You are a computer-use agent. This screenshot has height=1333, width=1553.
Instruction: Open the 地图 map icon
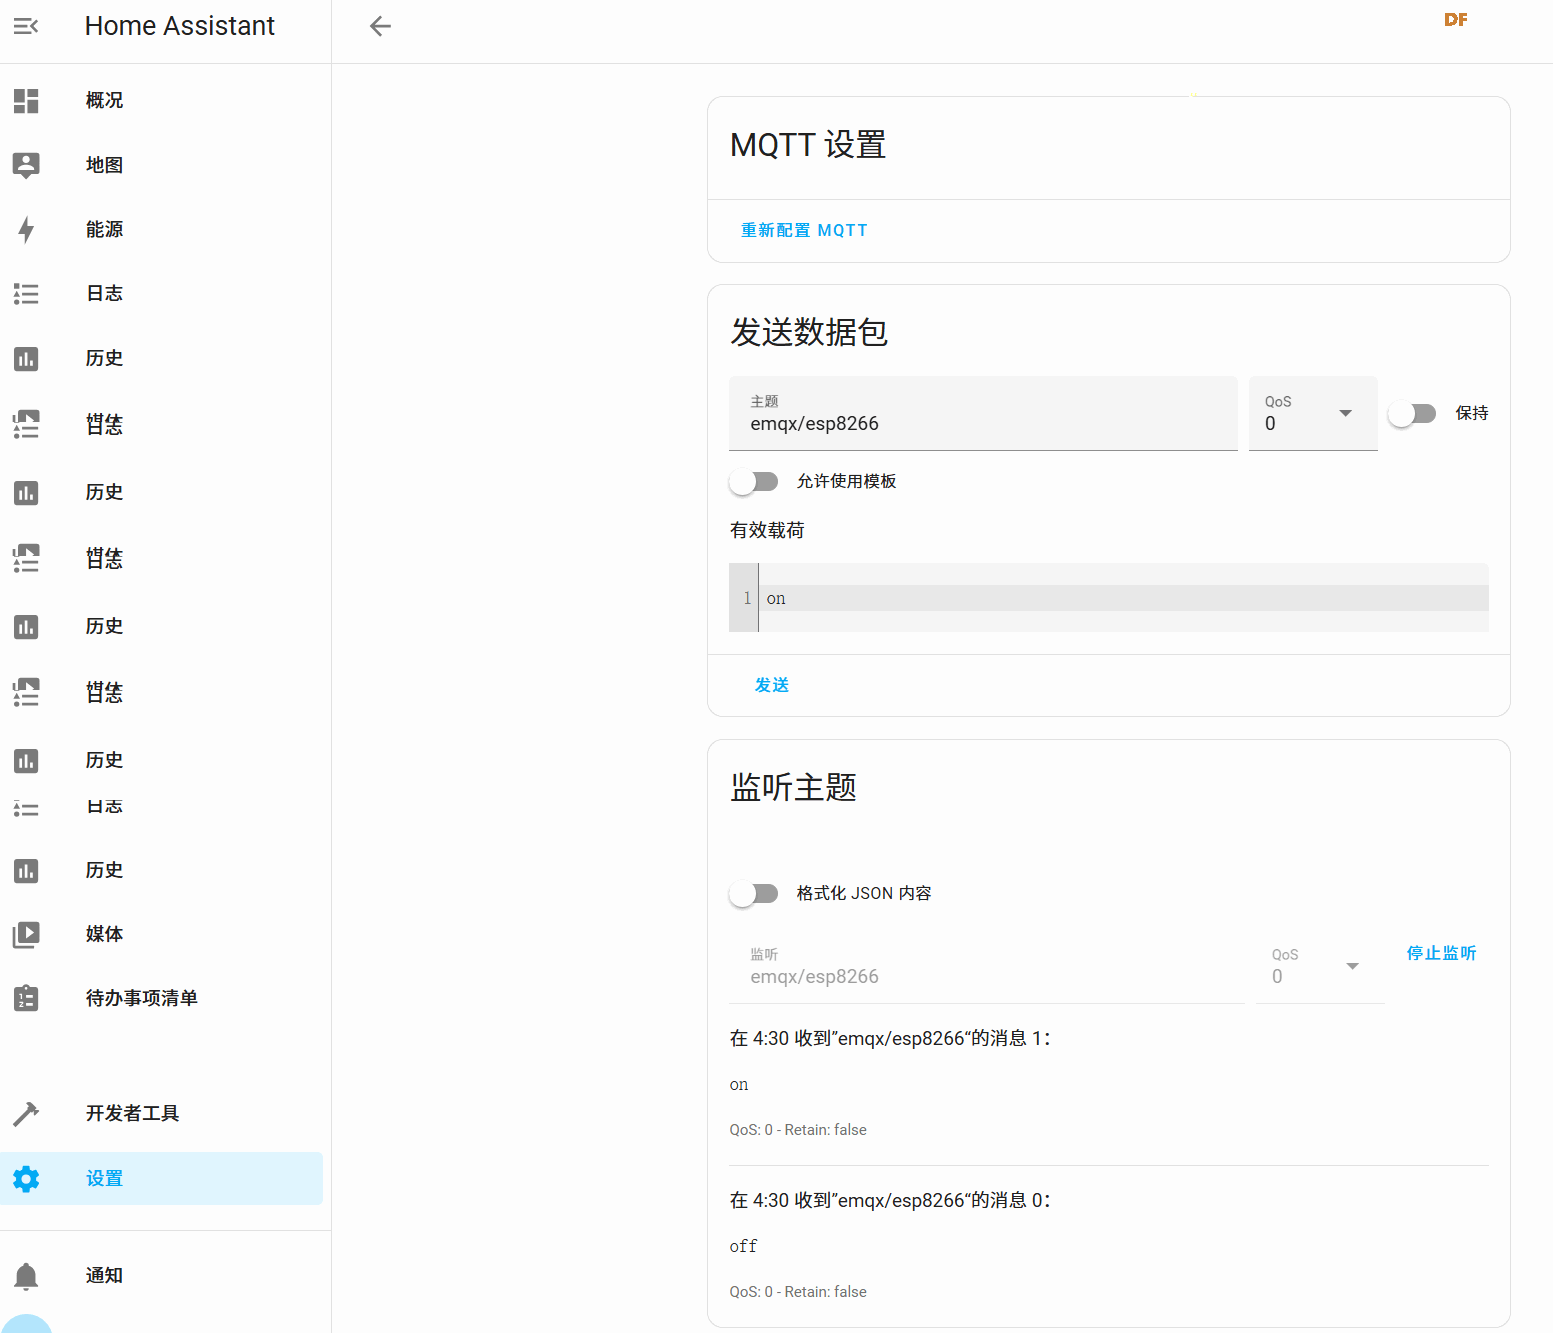point(26,165)
